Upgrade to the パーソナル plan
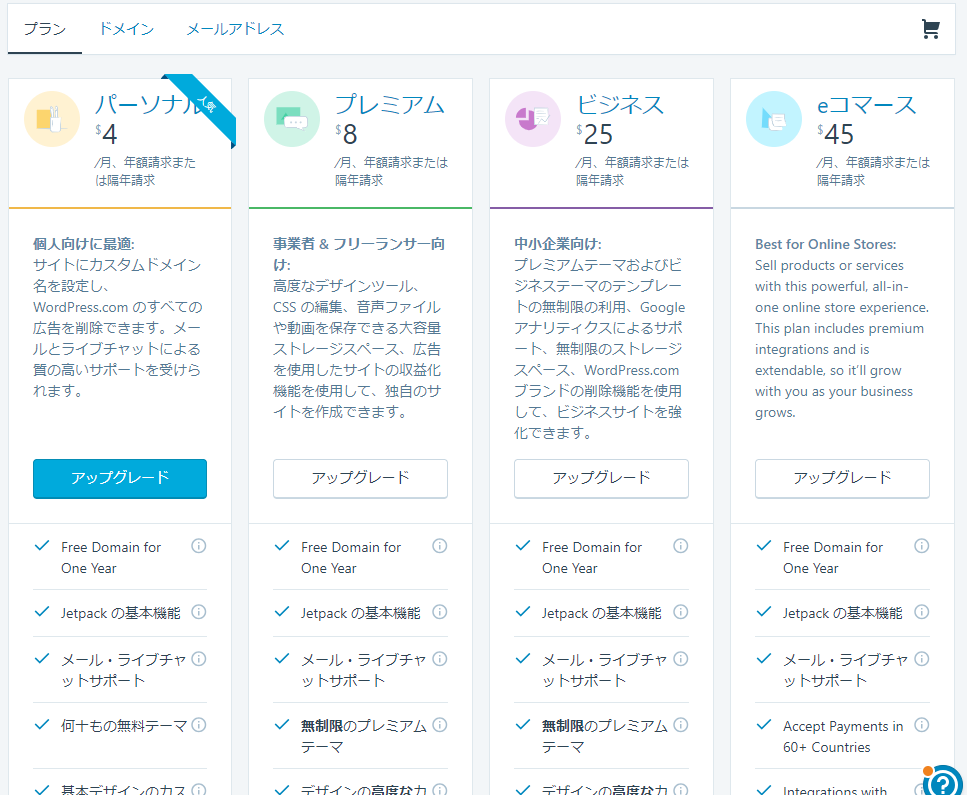Viewport: 967px width, 795px height. (120, 478)
